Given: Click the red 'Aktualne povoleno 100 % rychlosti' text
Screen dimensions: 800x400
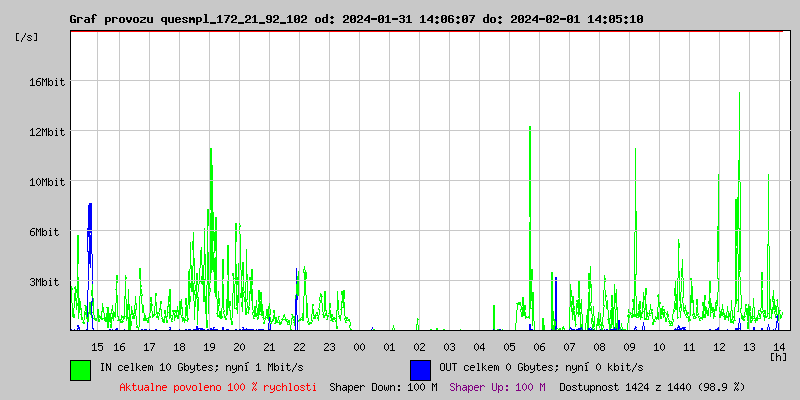Looking at the screenshot, I should click(218, 387).
